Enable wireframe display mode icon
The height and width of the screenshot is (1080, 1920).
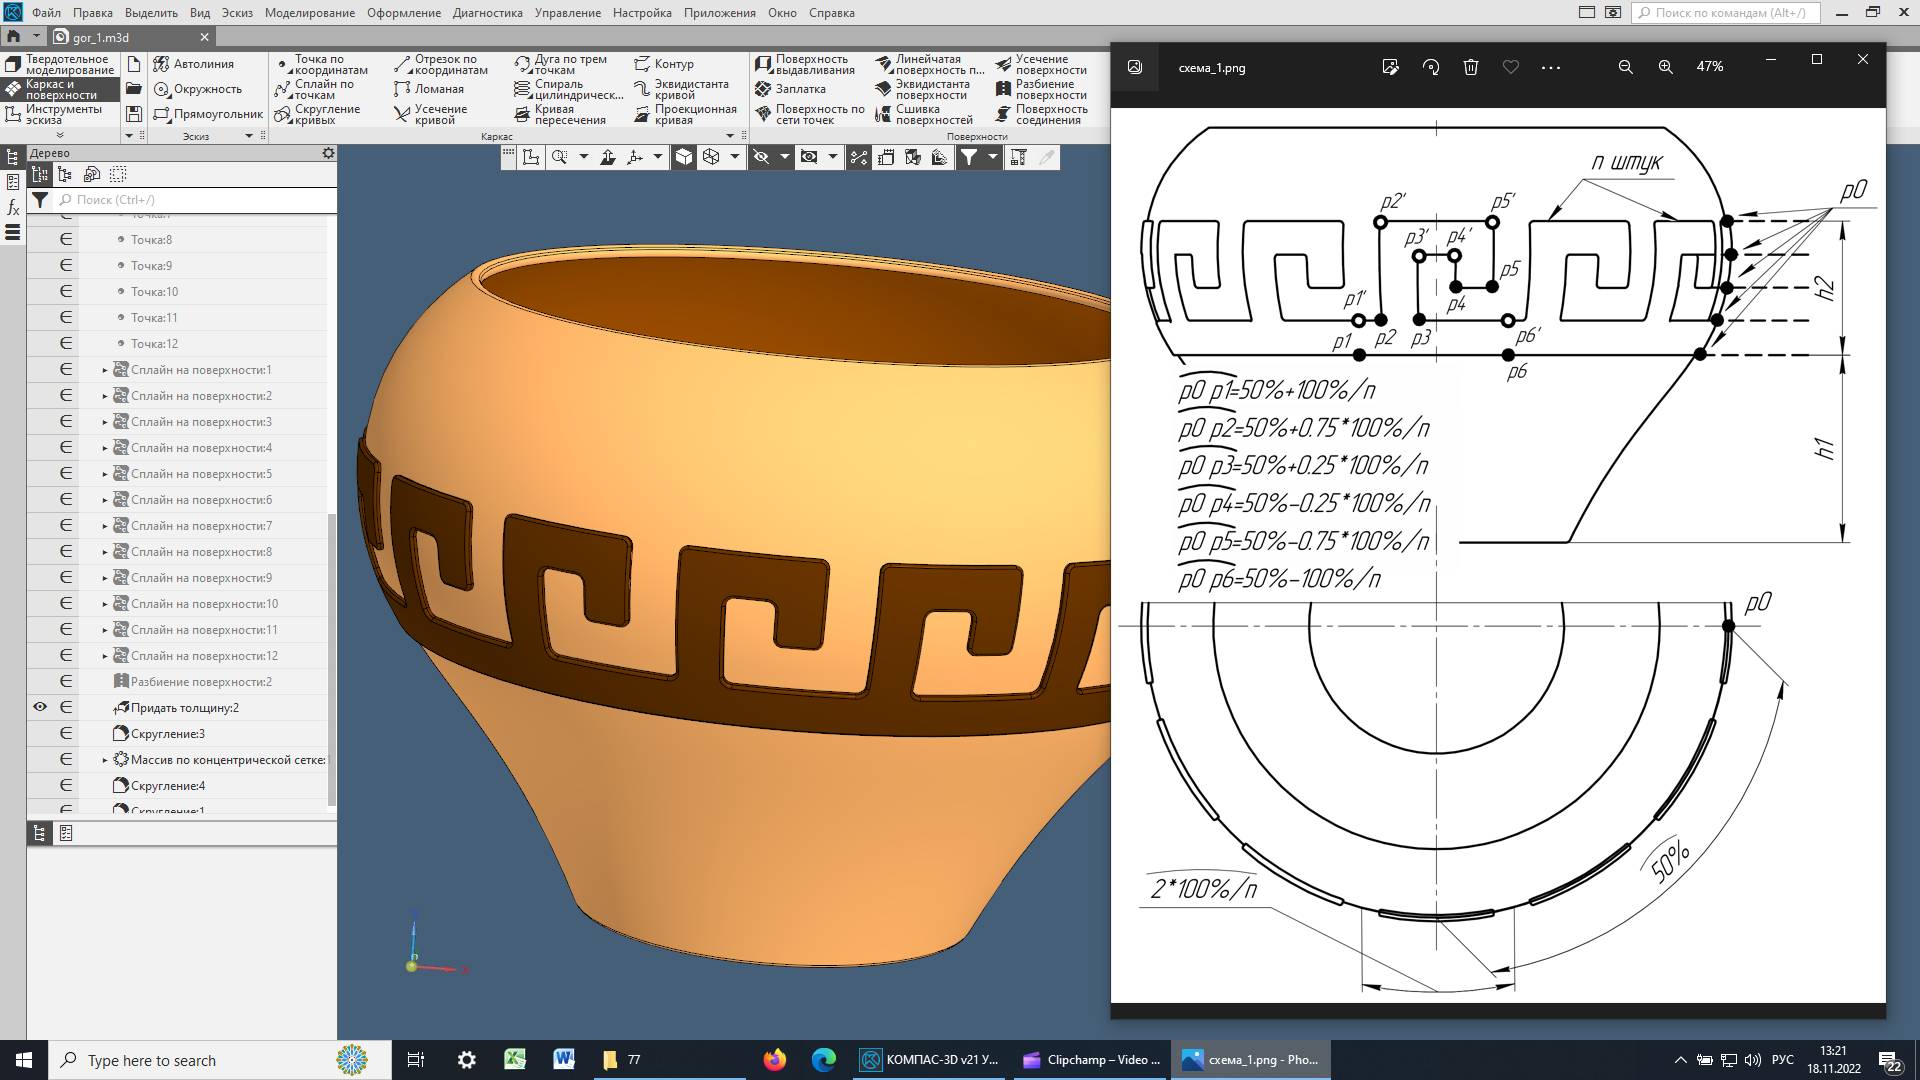711,157
